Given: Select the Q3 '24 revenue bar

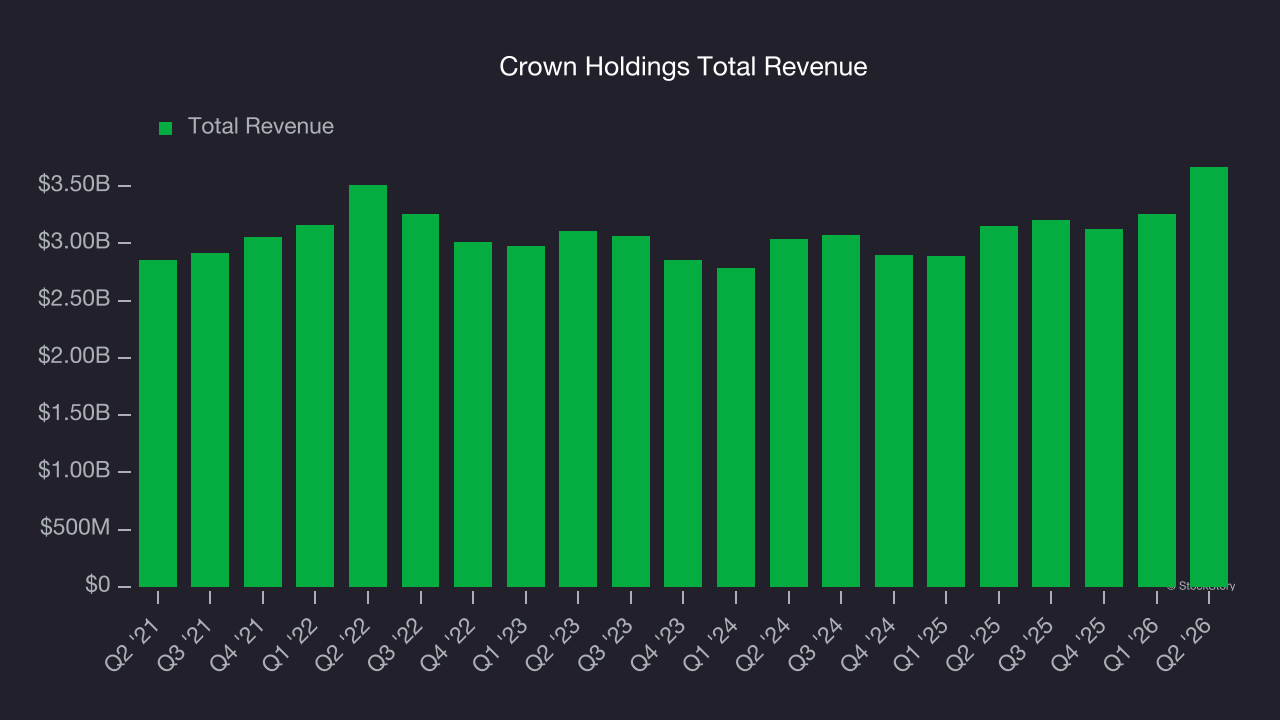Looking at the screenshot, I should point(841,411).
